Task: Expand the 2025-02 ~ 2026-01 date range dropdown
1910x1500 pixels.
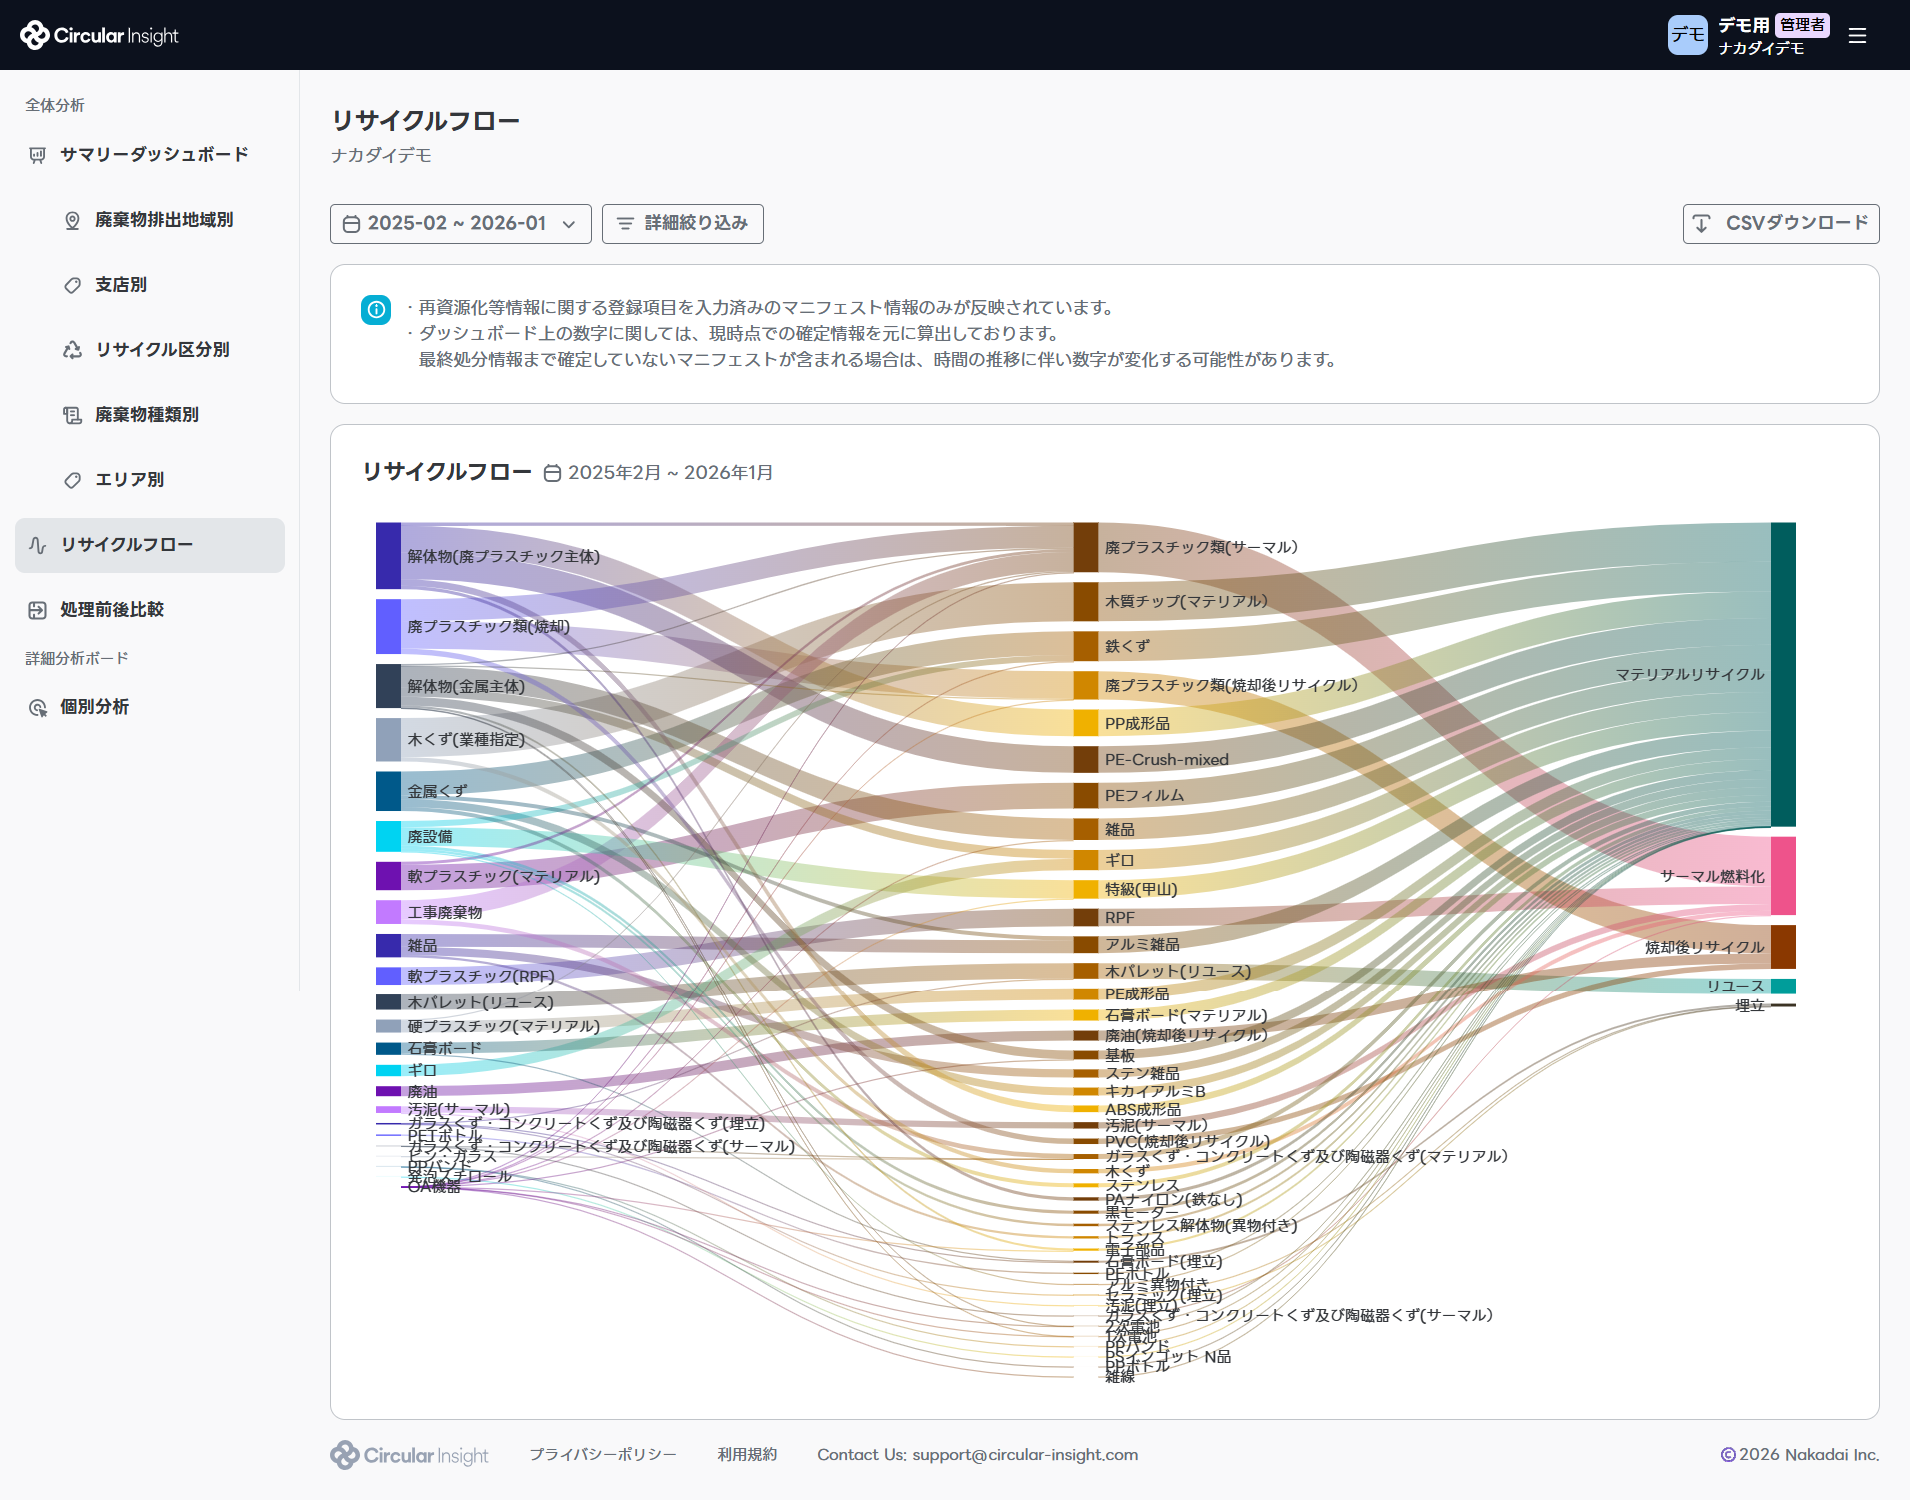Action: [461, 224]
